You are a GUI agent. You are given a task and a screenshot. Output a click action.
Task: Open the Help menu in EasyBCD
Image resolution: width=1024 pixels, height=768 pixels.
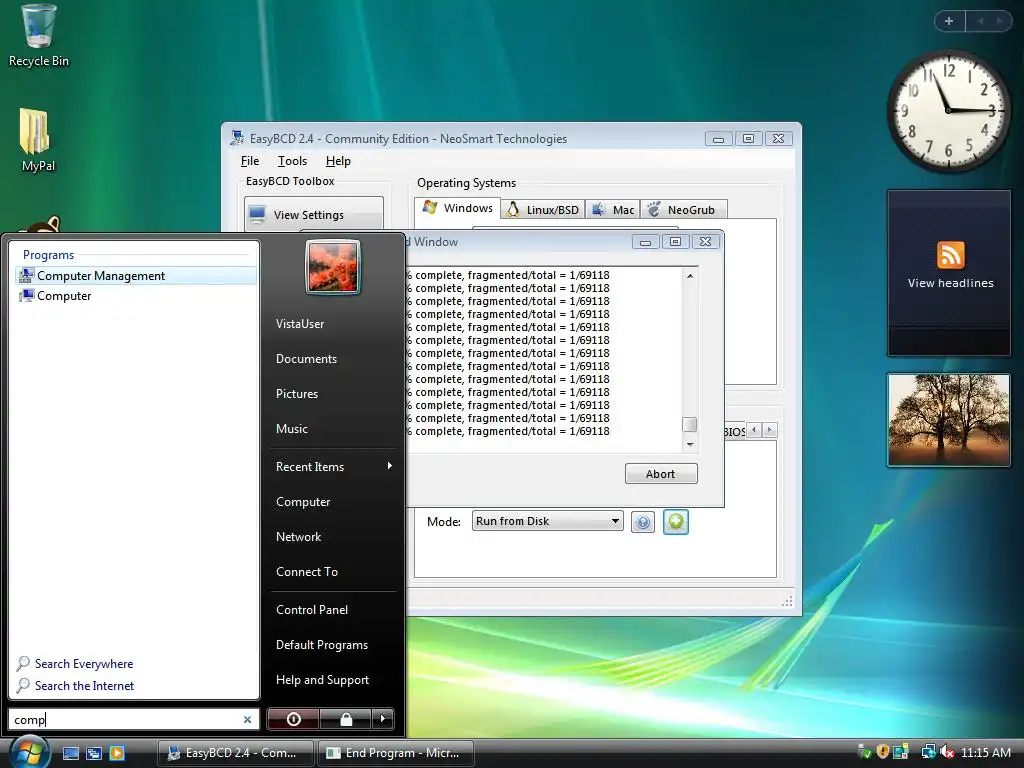(x=338, y=161)
